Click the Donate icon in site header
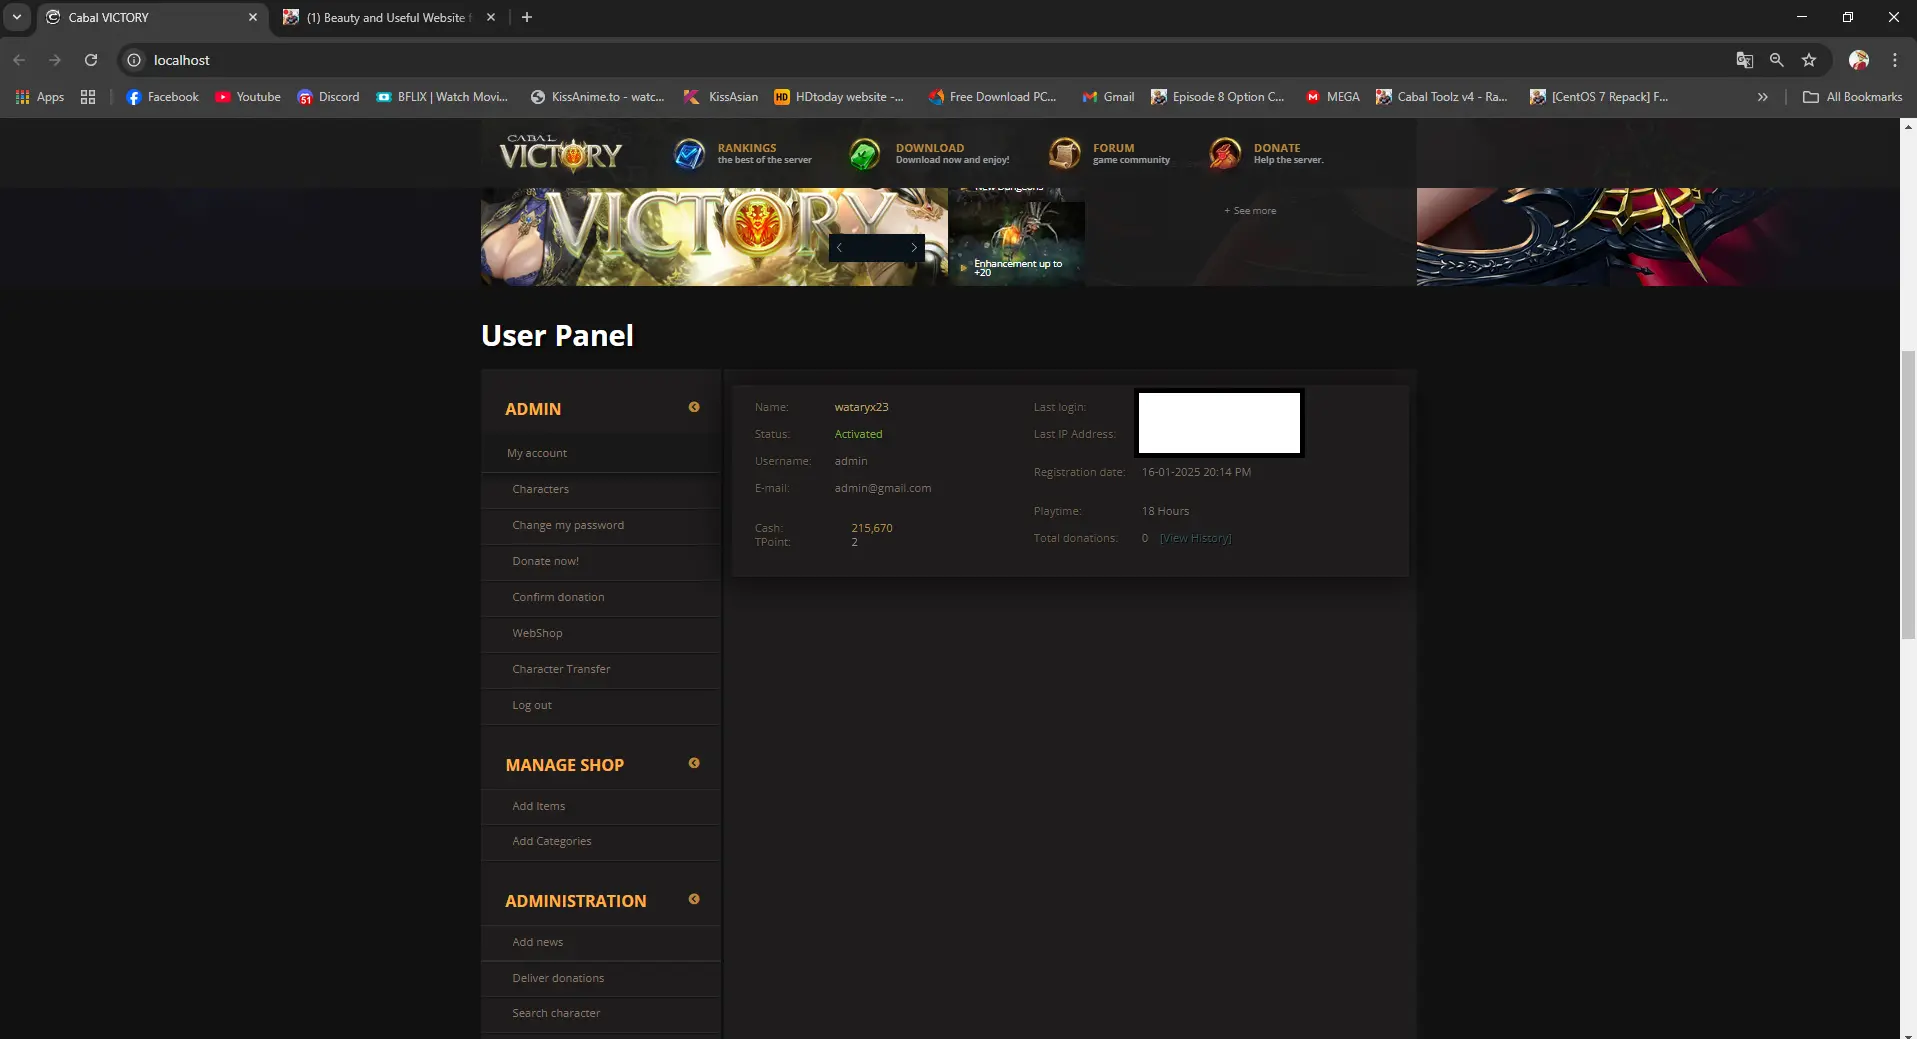Screen dimensions: 1917x1039 click(x=1224, y=154)
